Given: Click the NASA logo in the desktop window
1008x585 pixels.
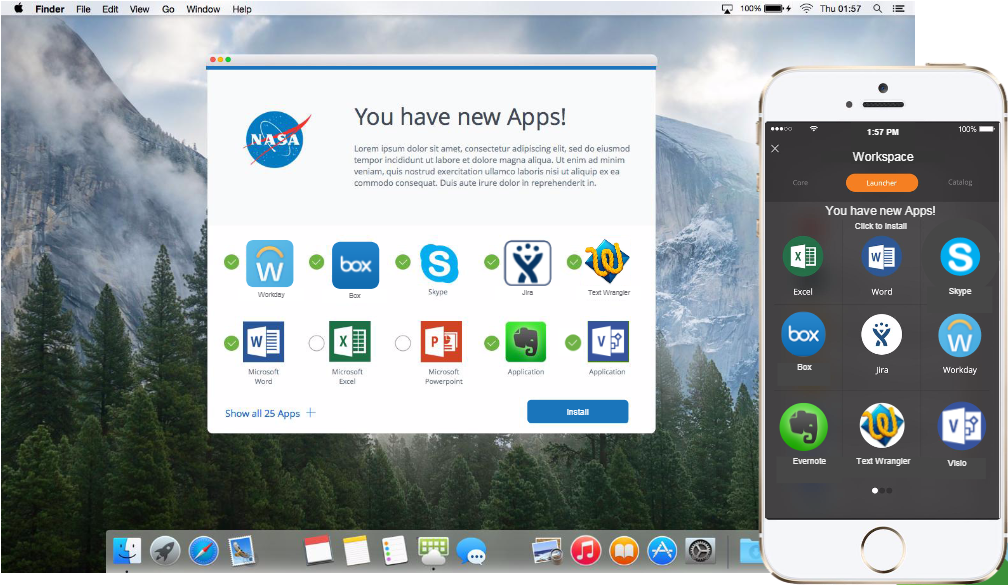Looking at the screenshot, I should click(x=276, y=140).
